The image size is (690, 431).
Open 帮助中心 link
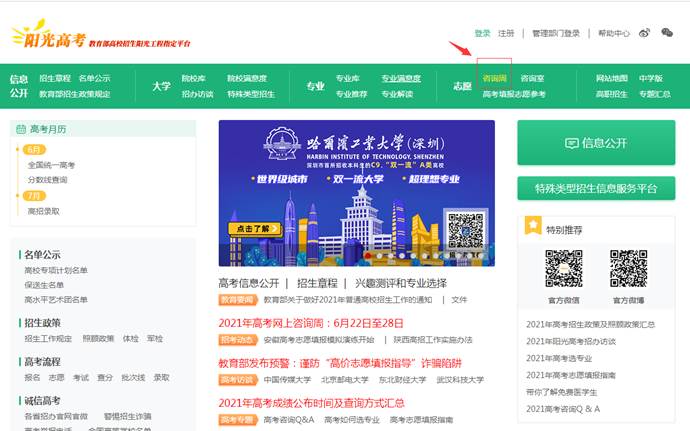pos(614,33)
